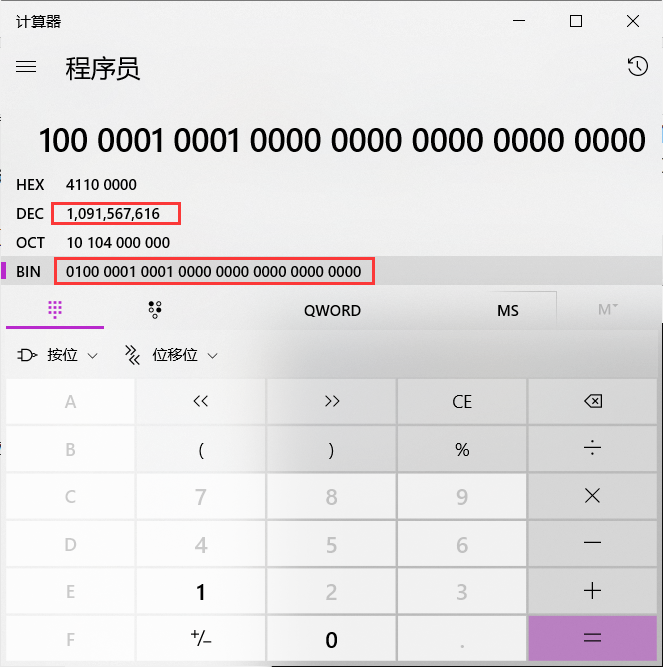Click the plus operator key
Viewport: 663px width, 667px height.
[x=593, y=591]
